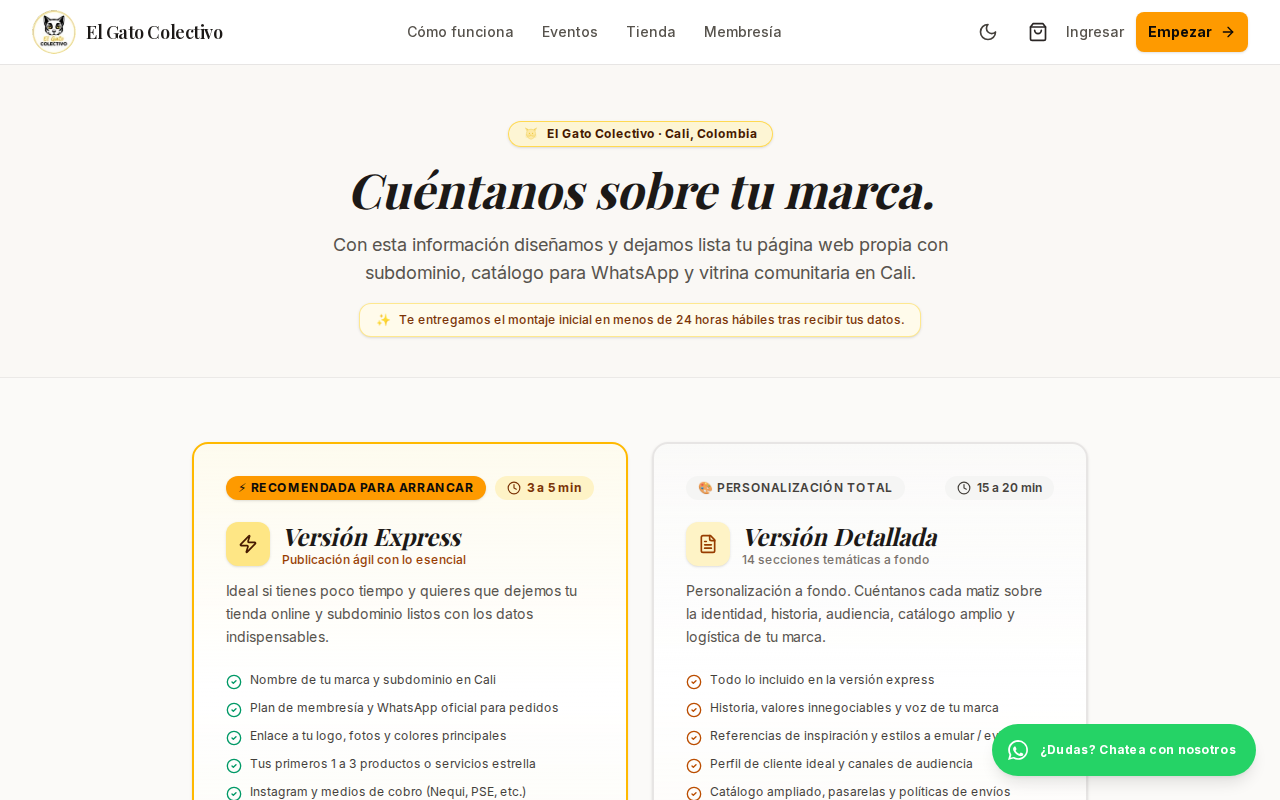Click the clock icon in 15 a 20 min
Image resolution: width=1280 pixels, height=800 pixels.
964,488
